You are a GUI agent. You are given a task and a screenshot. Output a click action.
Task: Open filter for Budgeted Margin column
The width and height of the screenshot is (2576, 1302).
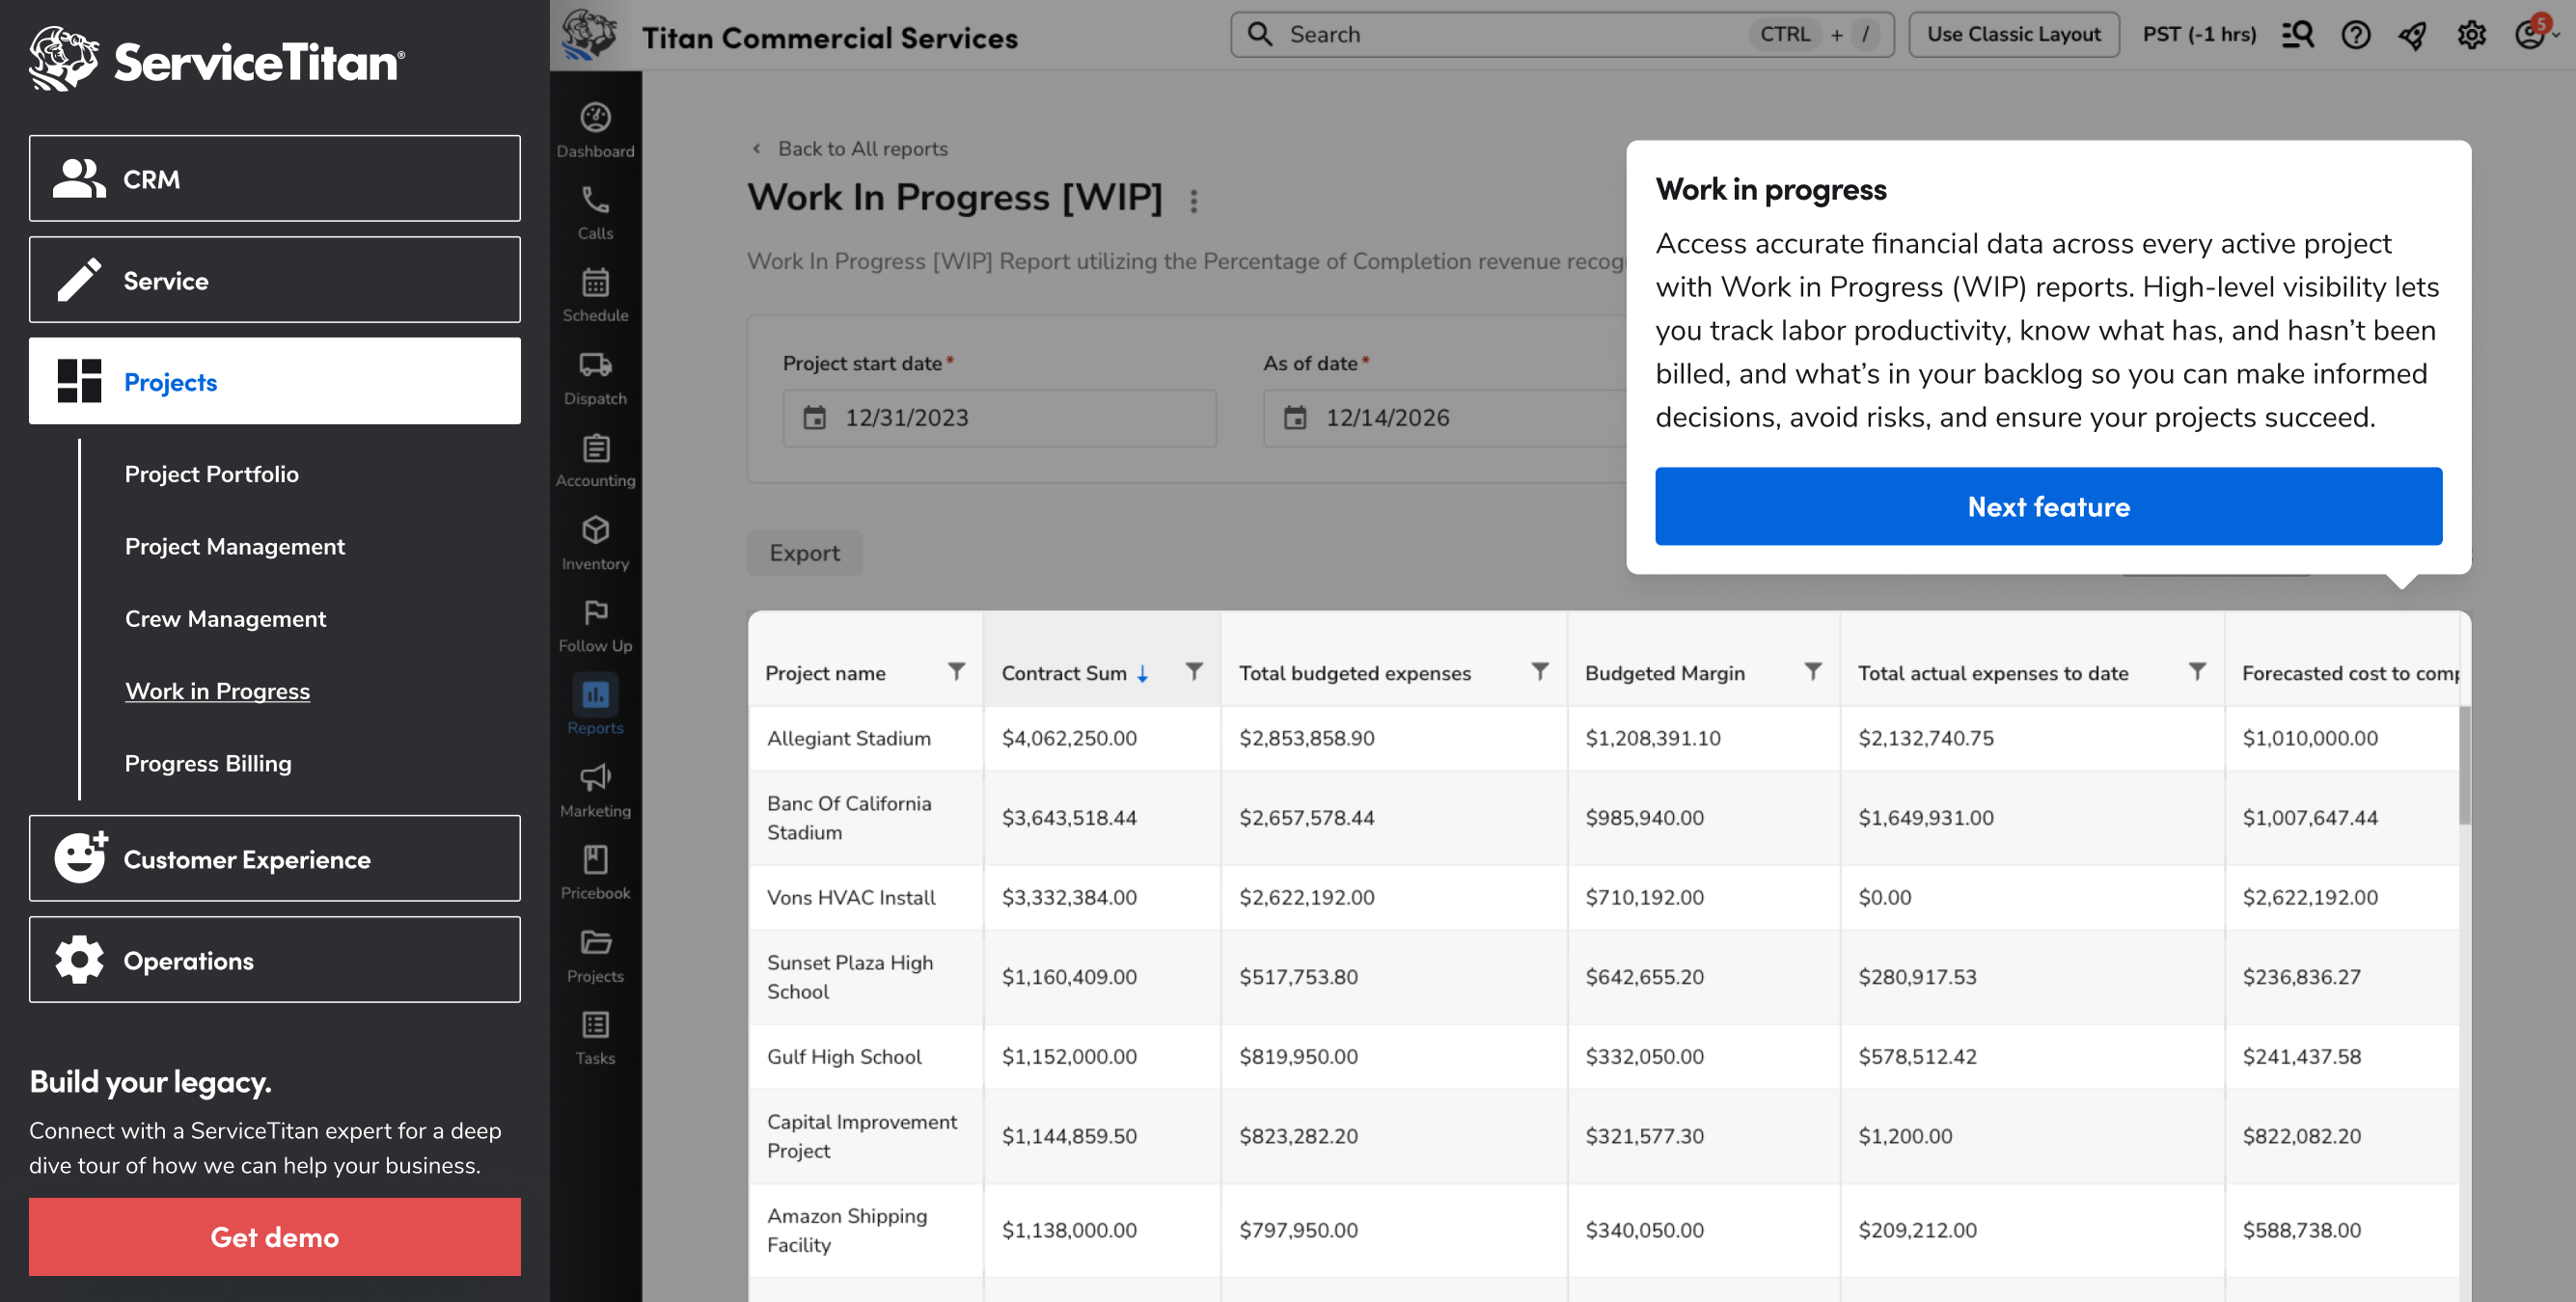(1812, 671)
